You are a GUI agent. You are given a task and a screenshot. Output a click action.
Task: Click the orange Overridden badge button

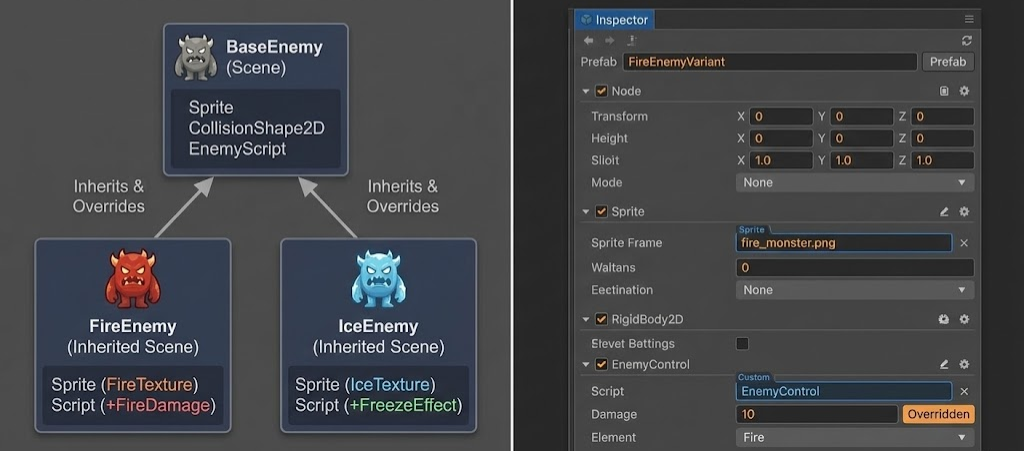(x=937, y=414)
